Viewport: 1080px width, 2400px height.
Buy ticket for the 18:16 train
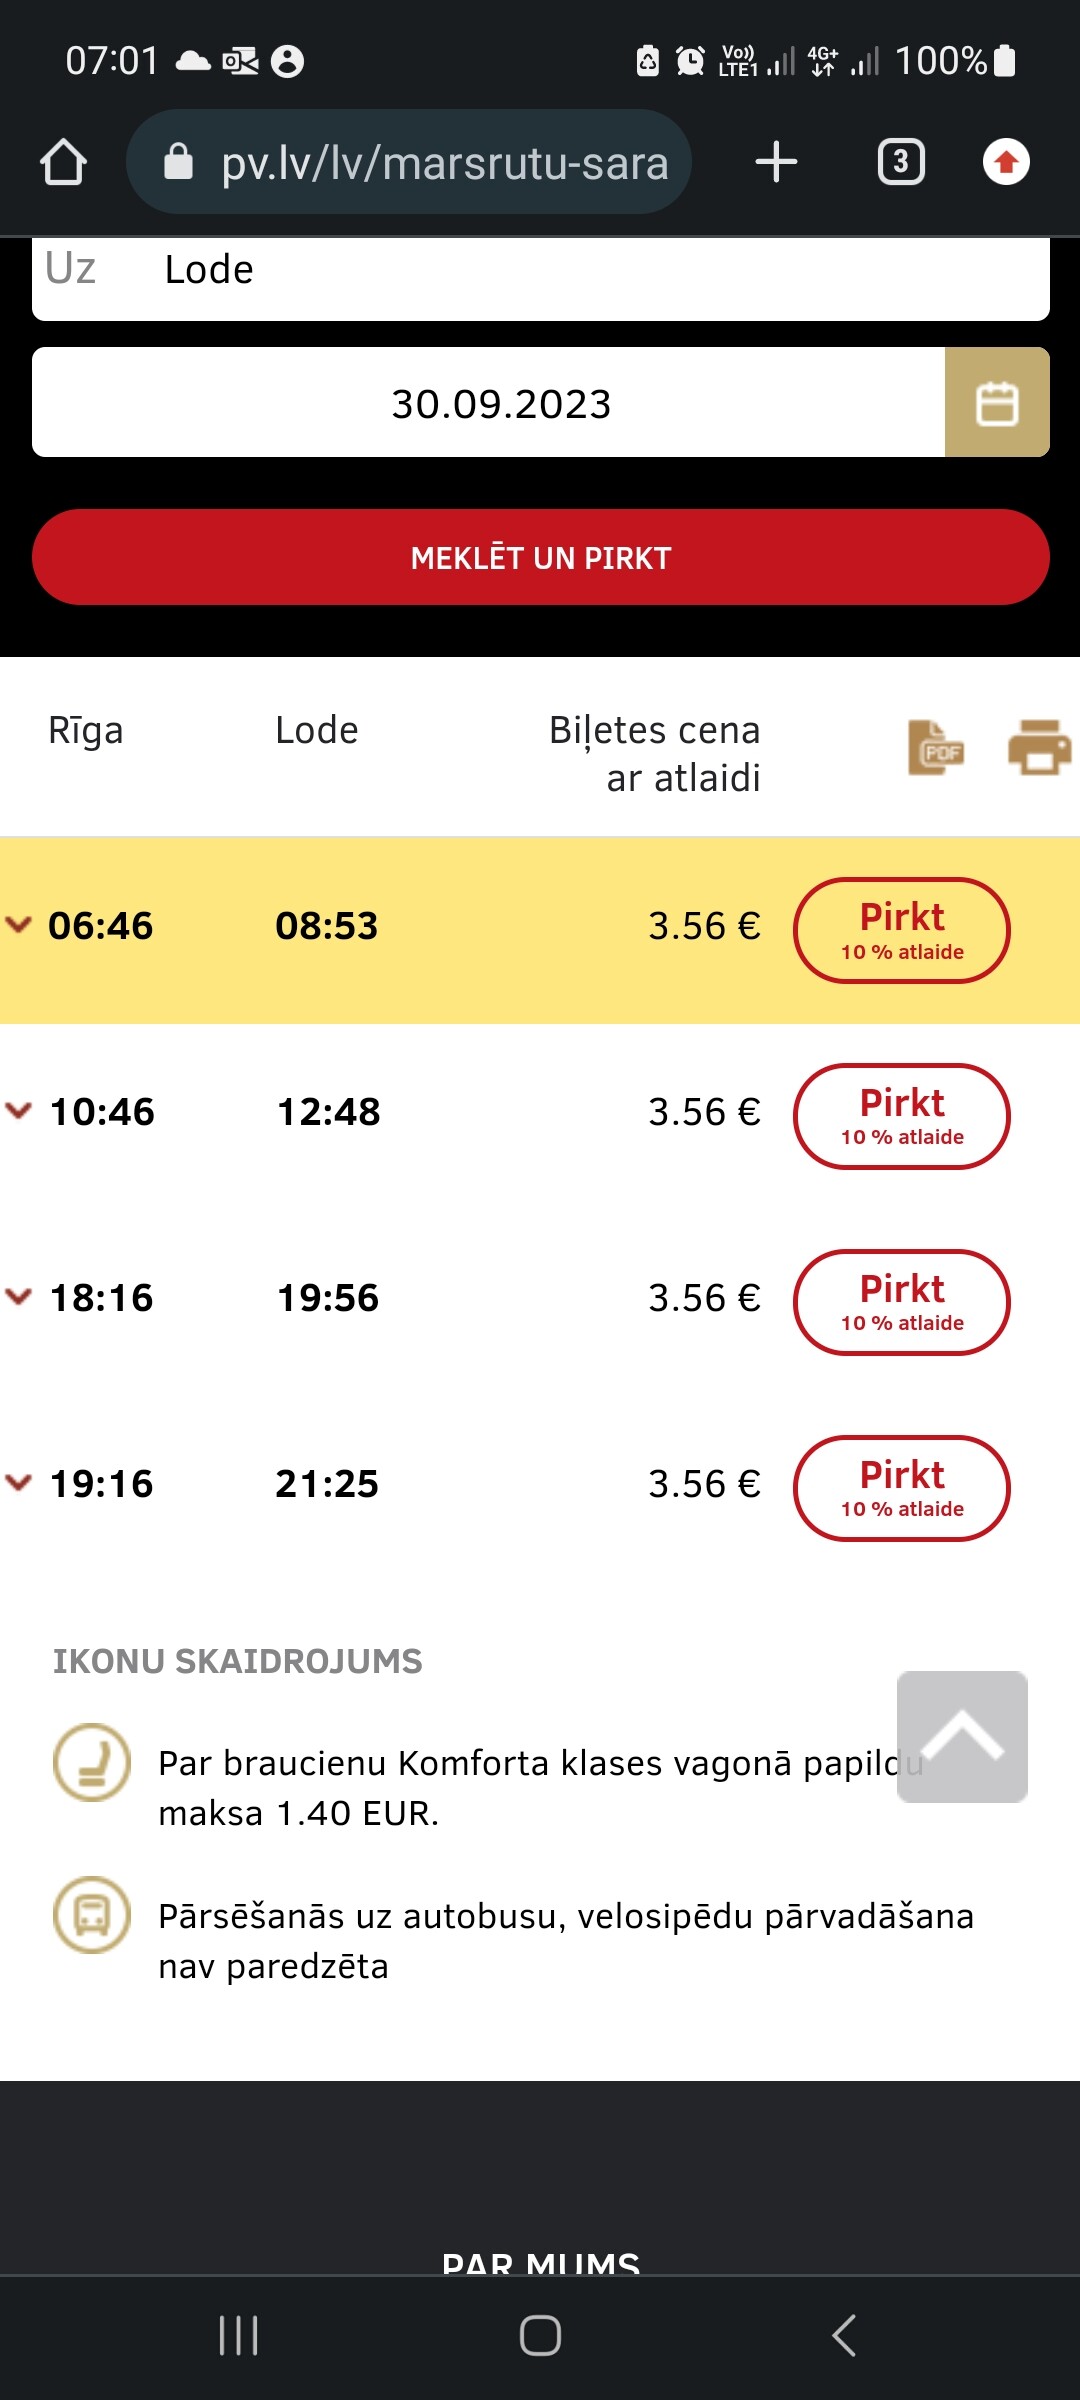[x=902, y=1303]
